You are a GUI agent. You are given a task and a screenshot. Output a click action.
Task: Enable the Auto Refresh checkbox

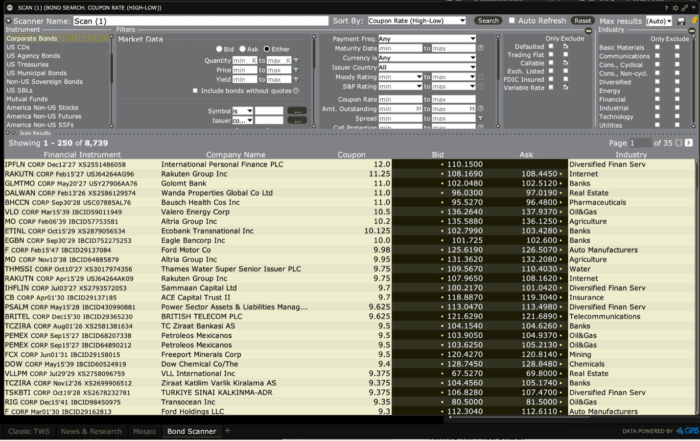(512, 21)
